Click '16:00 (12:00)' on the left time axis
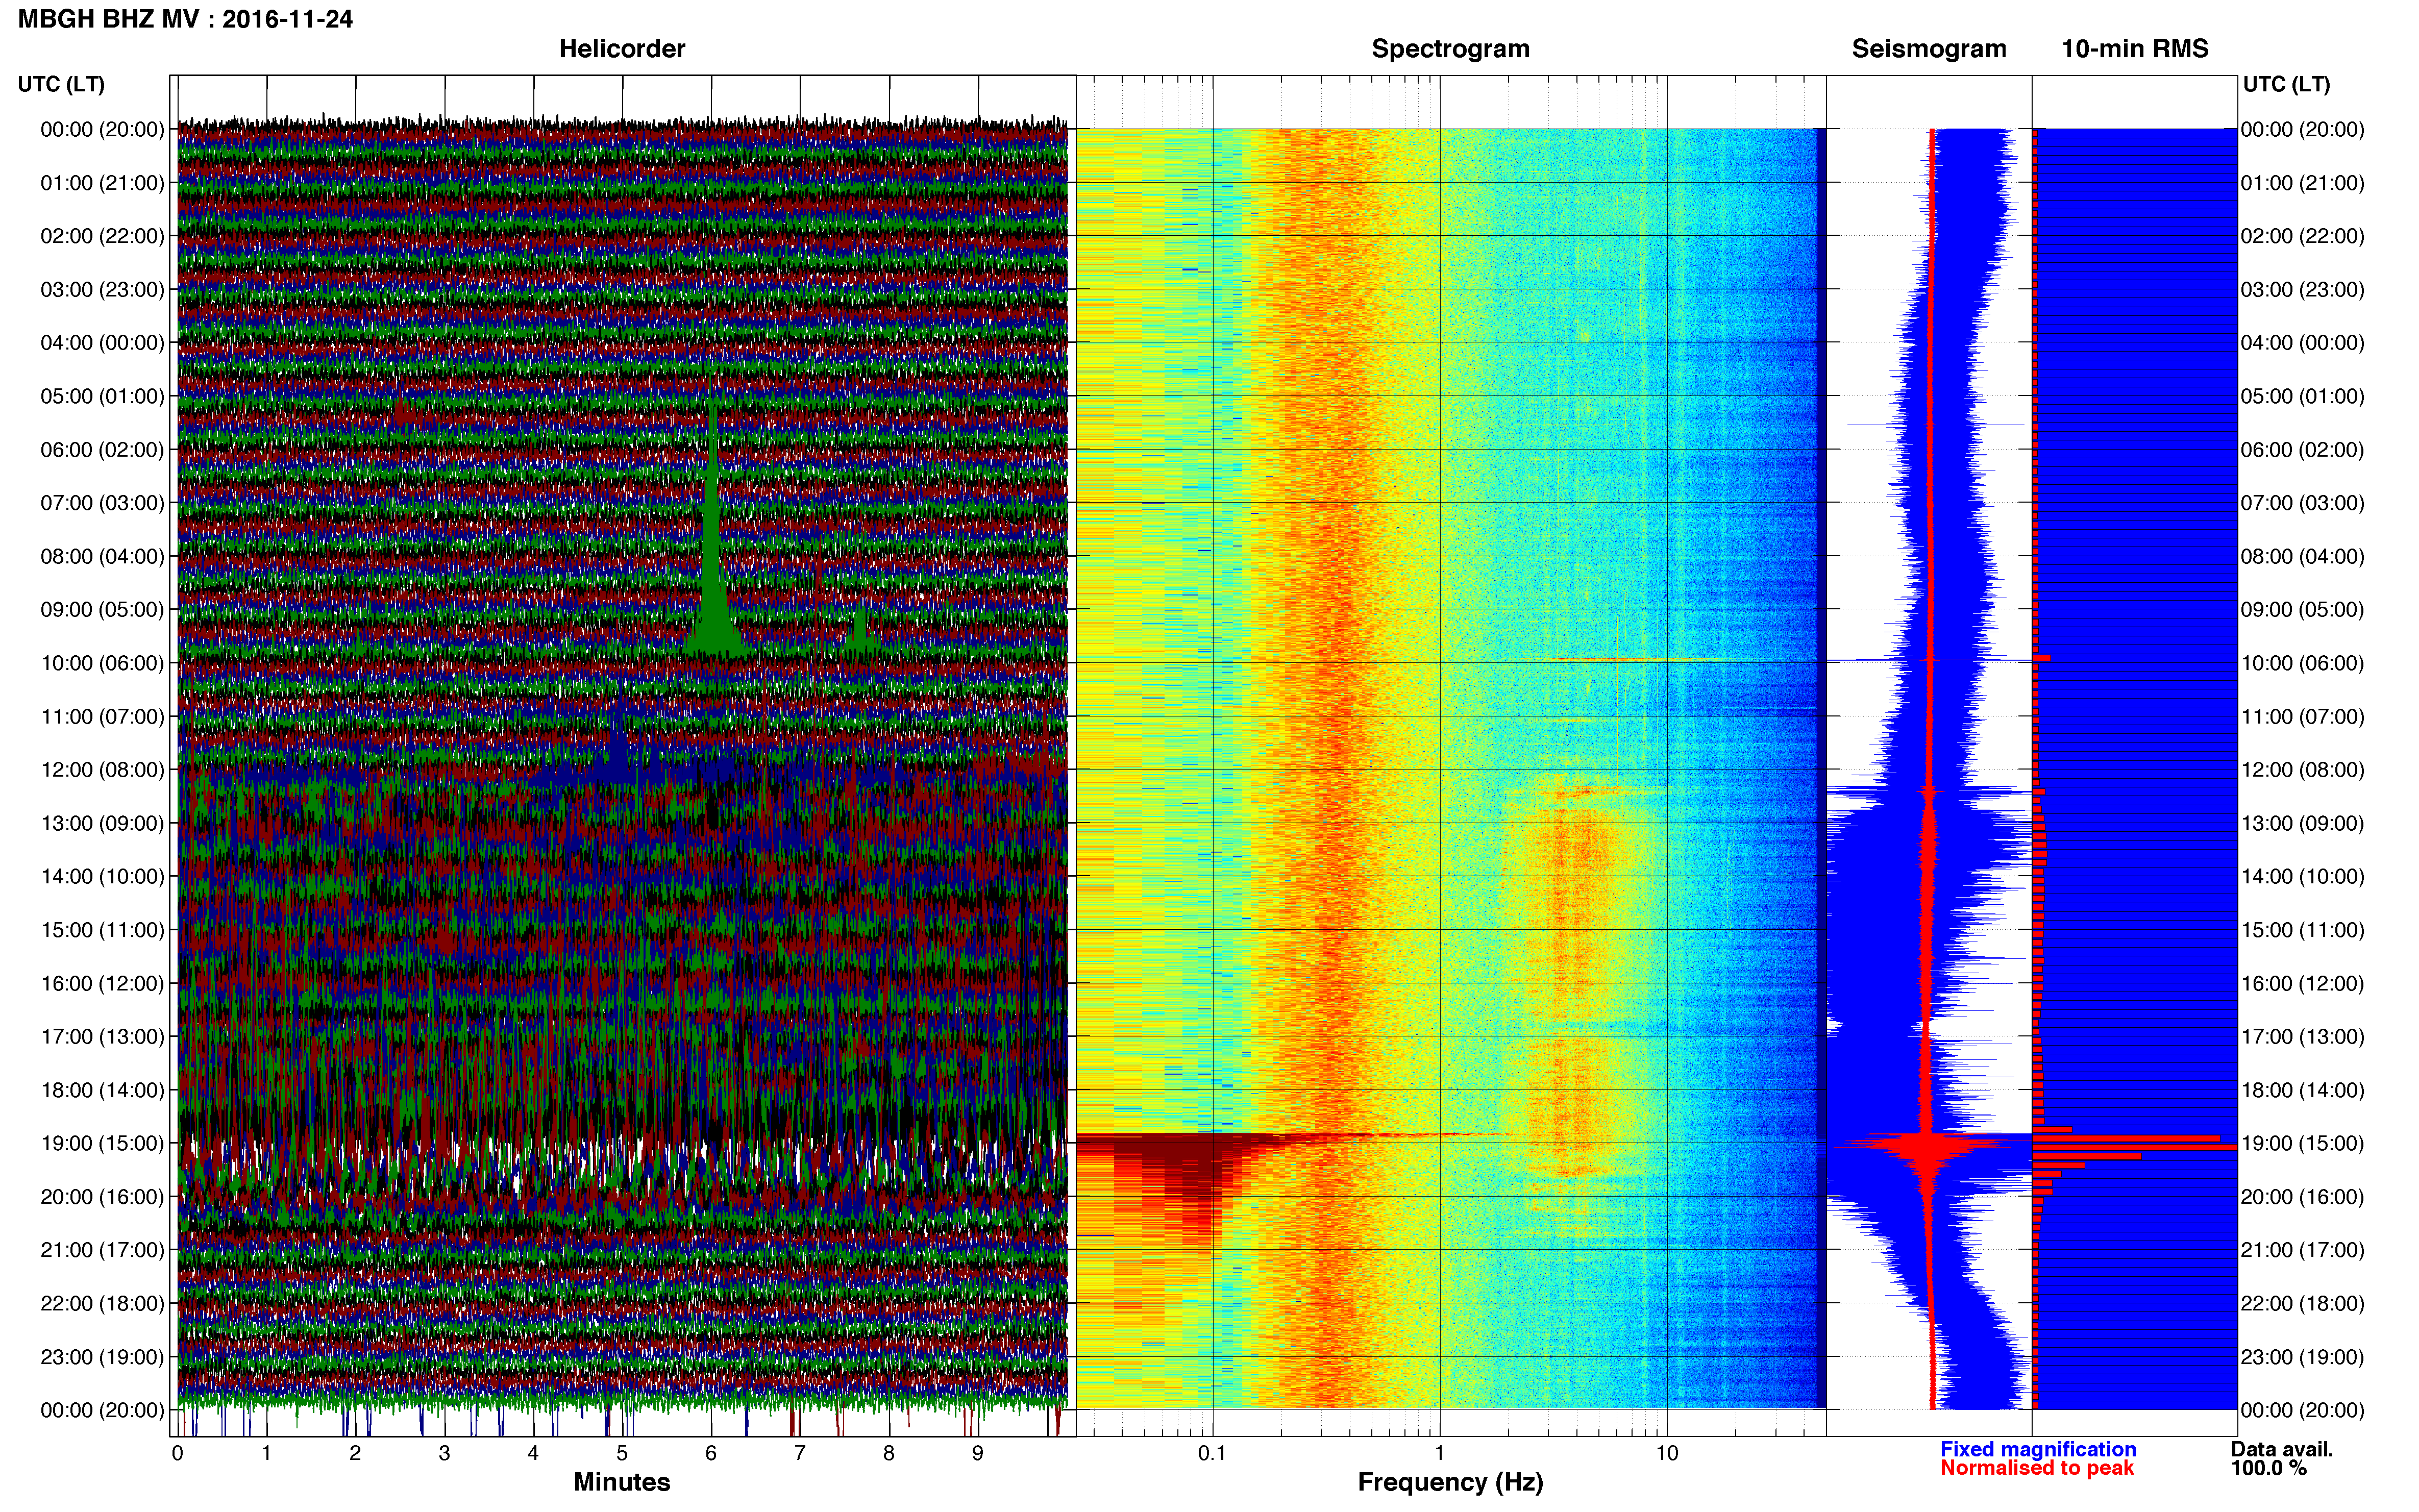Image resolution: width=2419 pixels, height=1512 pixels. tap(102, 983)
